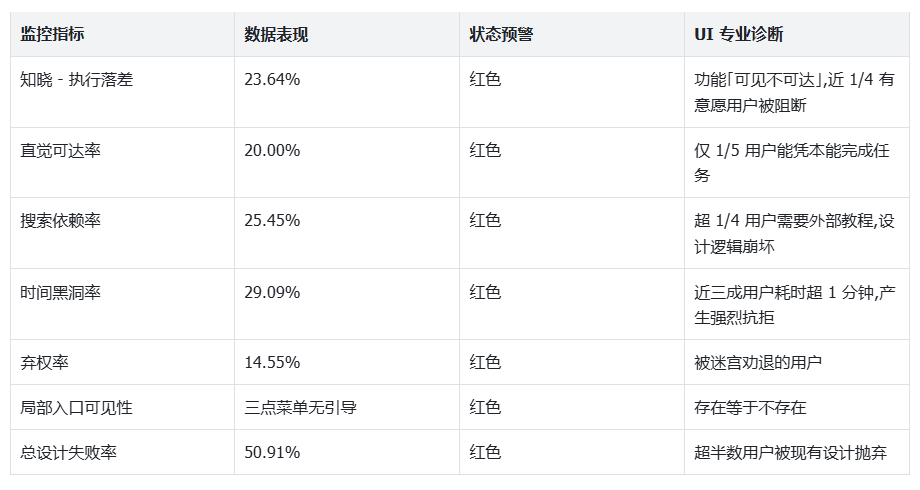Screen dimensions: 920x490
Task: Click the 搜索依赖率 metric cell
Action: coord(61,221)
